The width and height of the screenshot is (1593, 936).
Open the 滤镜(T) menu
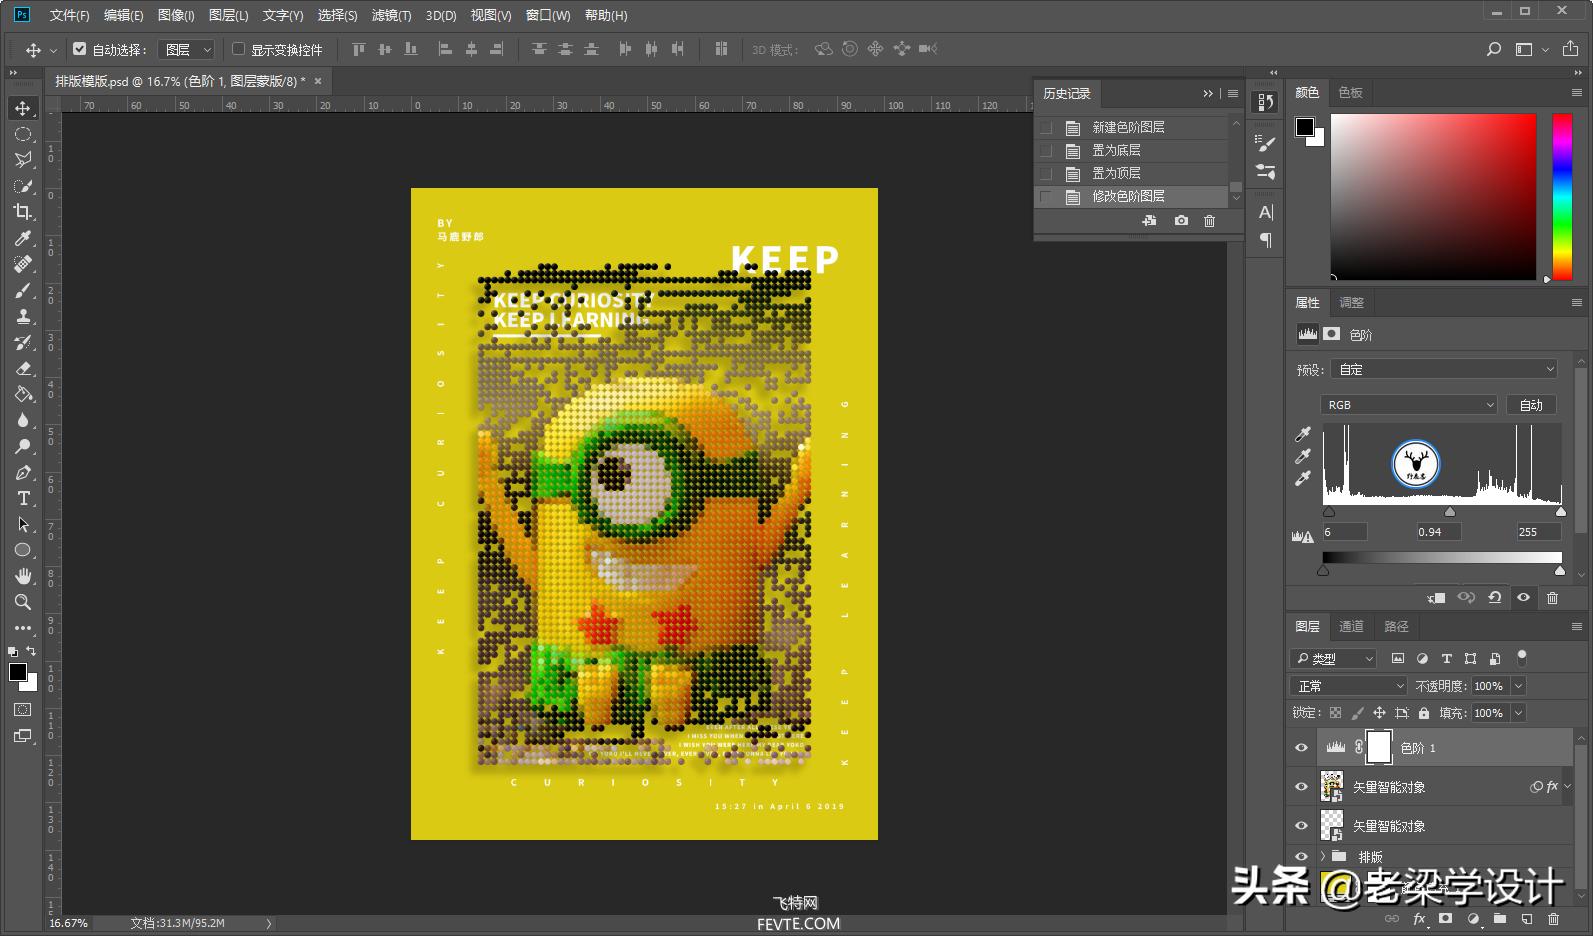(391, 15)
